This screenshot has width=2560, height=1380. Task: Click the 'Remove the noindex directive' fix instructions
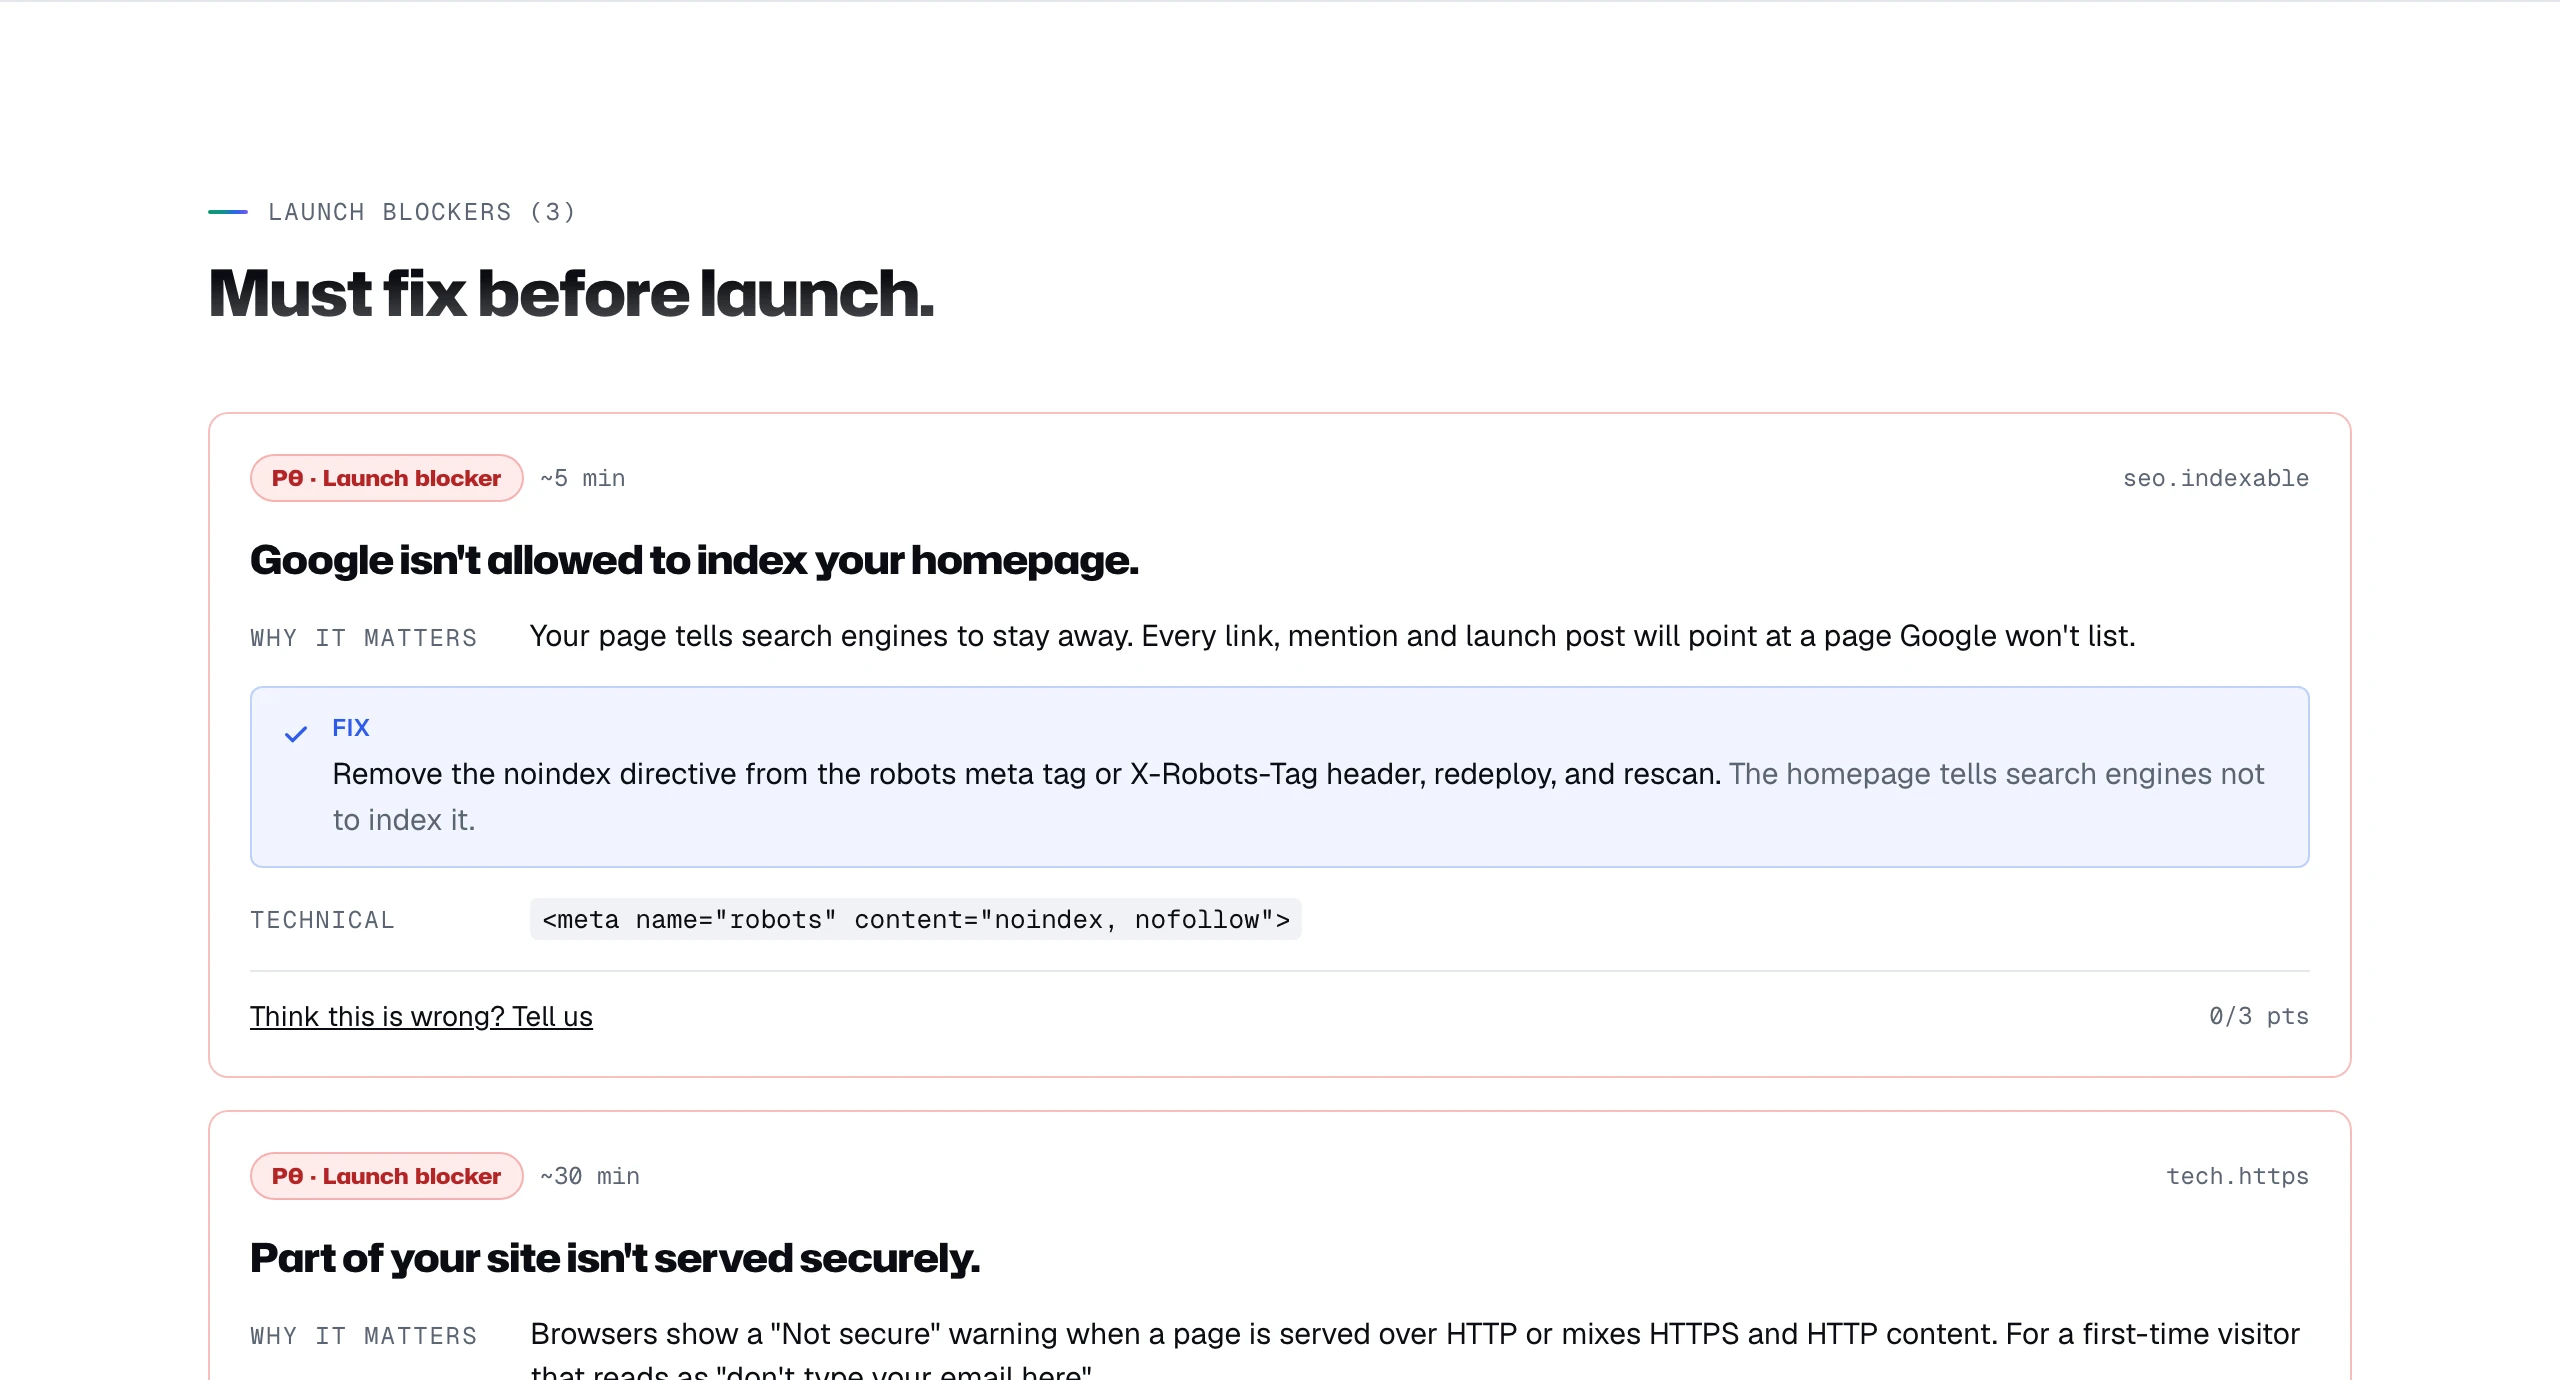click(1298, 797)
